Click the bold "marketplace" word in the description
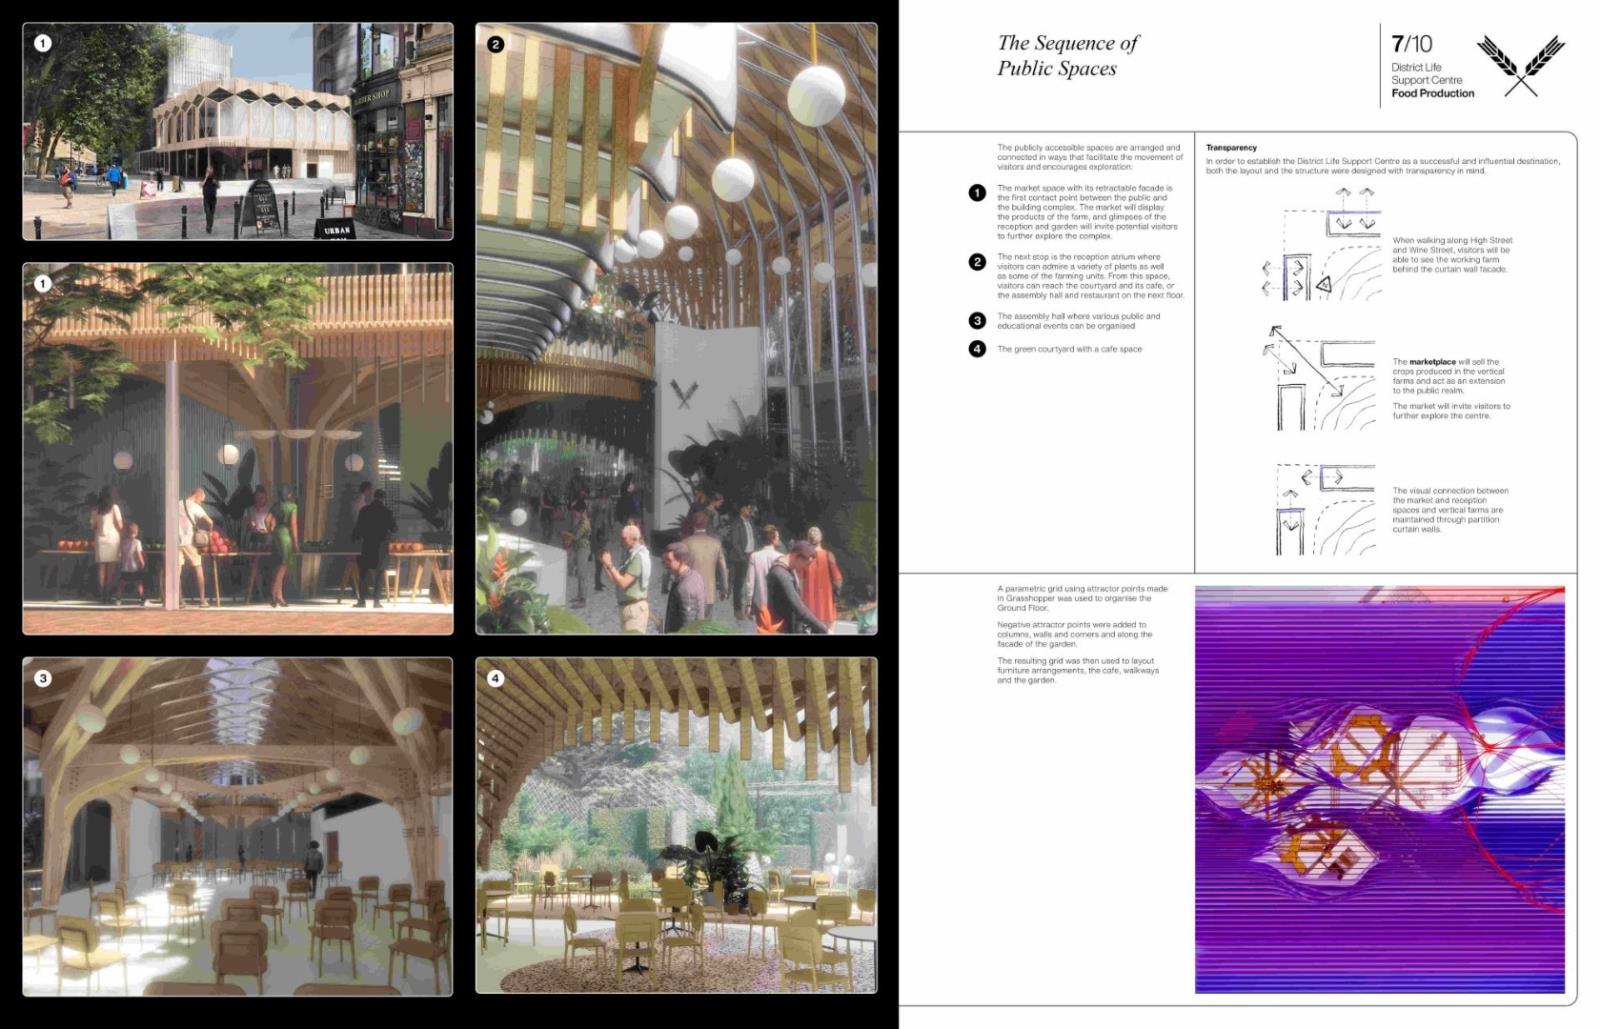 (1432, 362)
